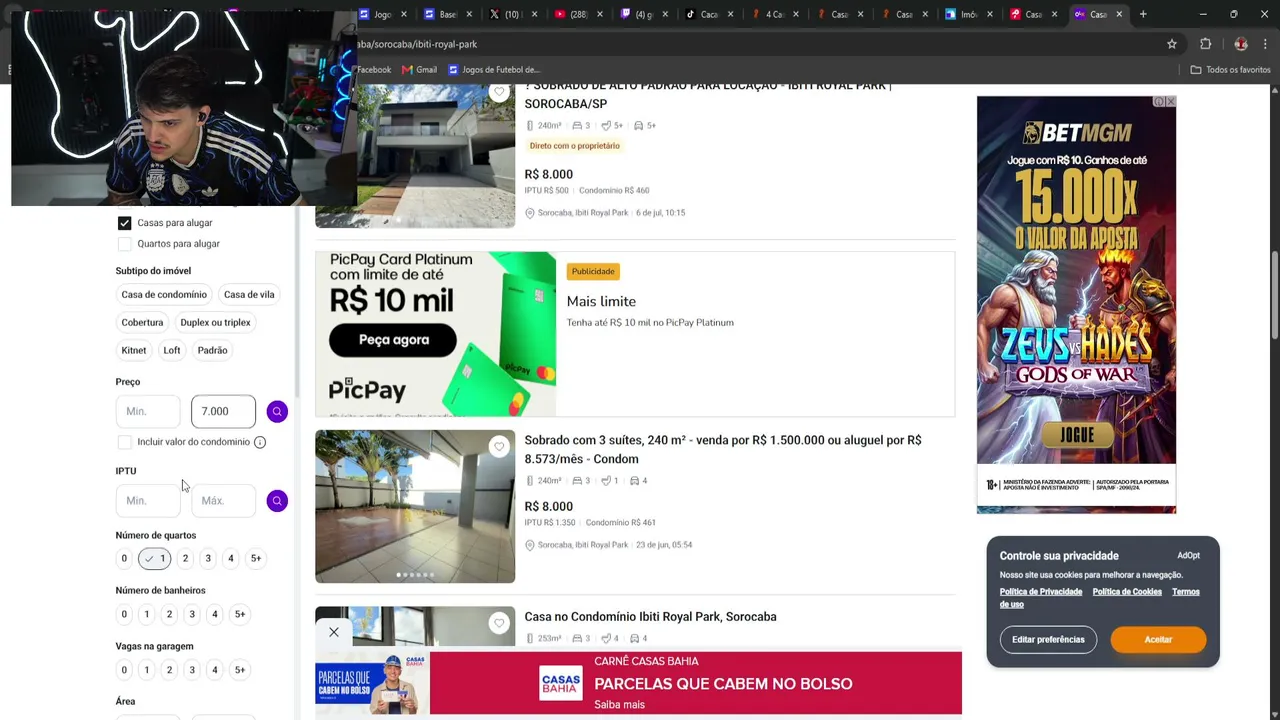Image resolution: width=1280 pixels, height=720 pixels.
Task: Favorite the Sobrado com 3 suítes listing
Action: click(499, 446)
